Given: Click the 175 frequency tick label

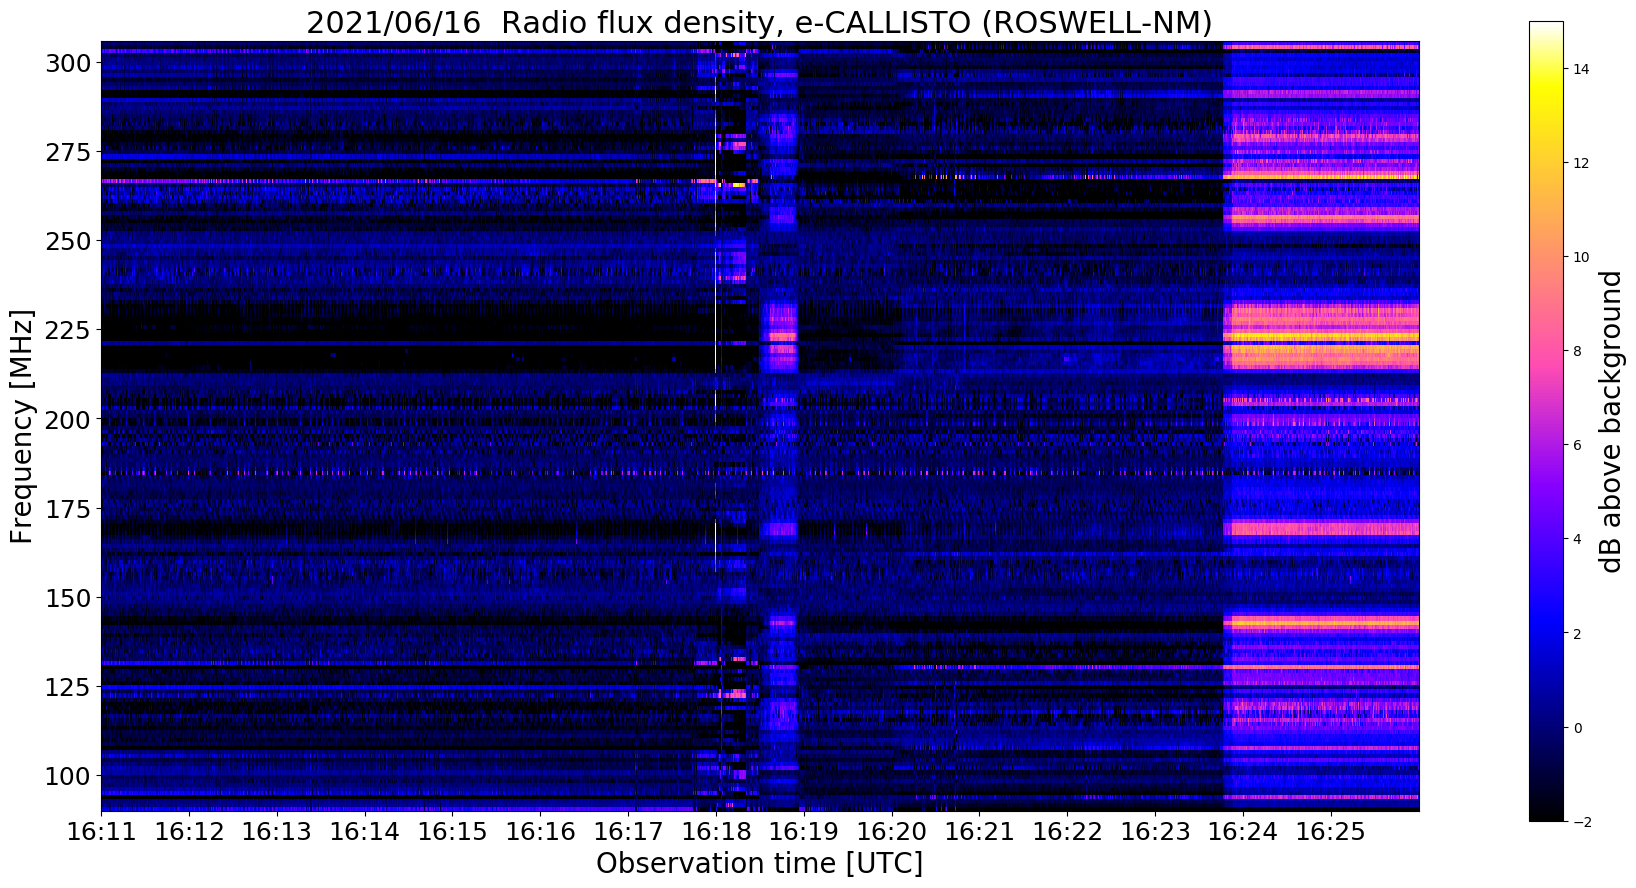Looking at the screenshot, I should point(68,508).
